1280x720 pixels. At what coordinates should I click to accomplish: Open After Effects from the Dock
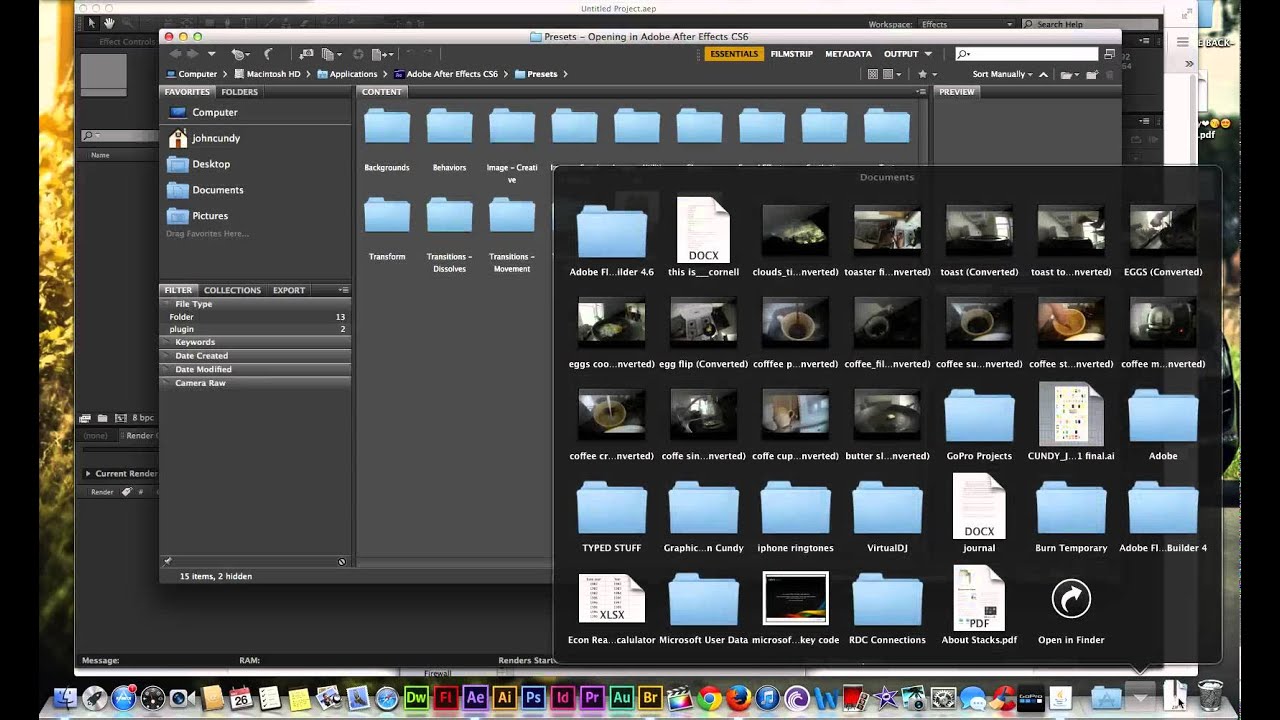coord(475,697)
